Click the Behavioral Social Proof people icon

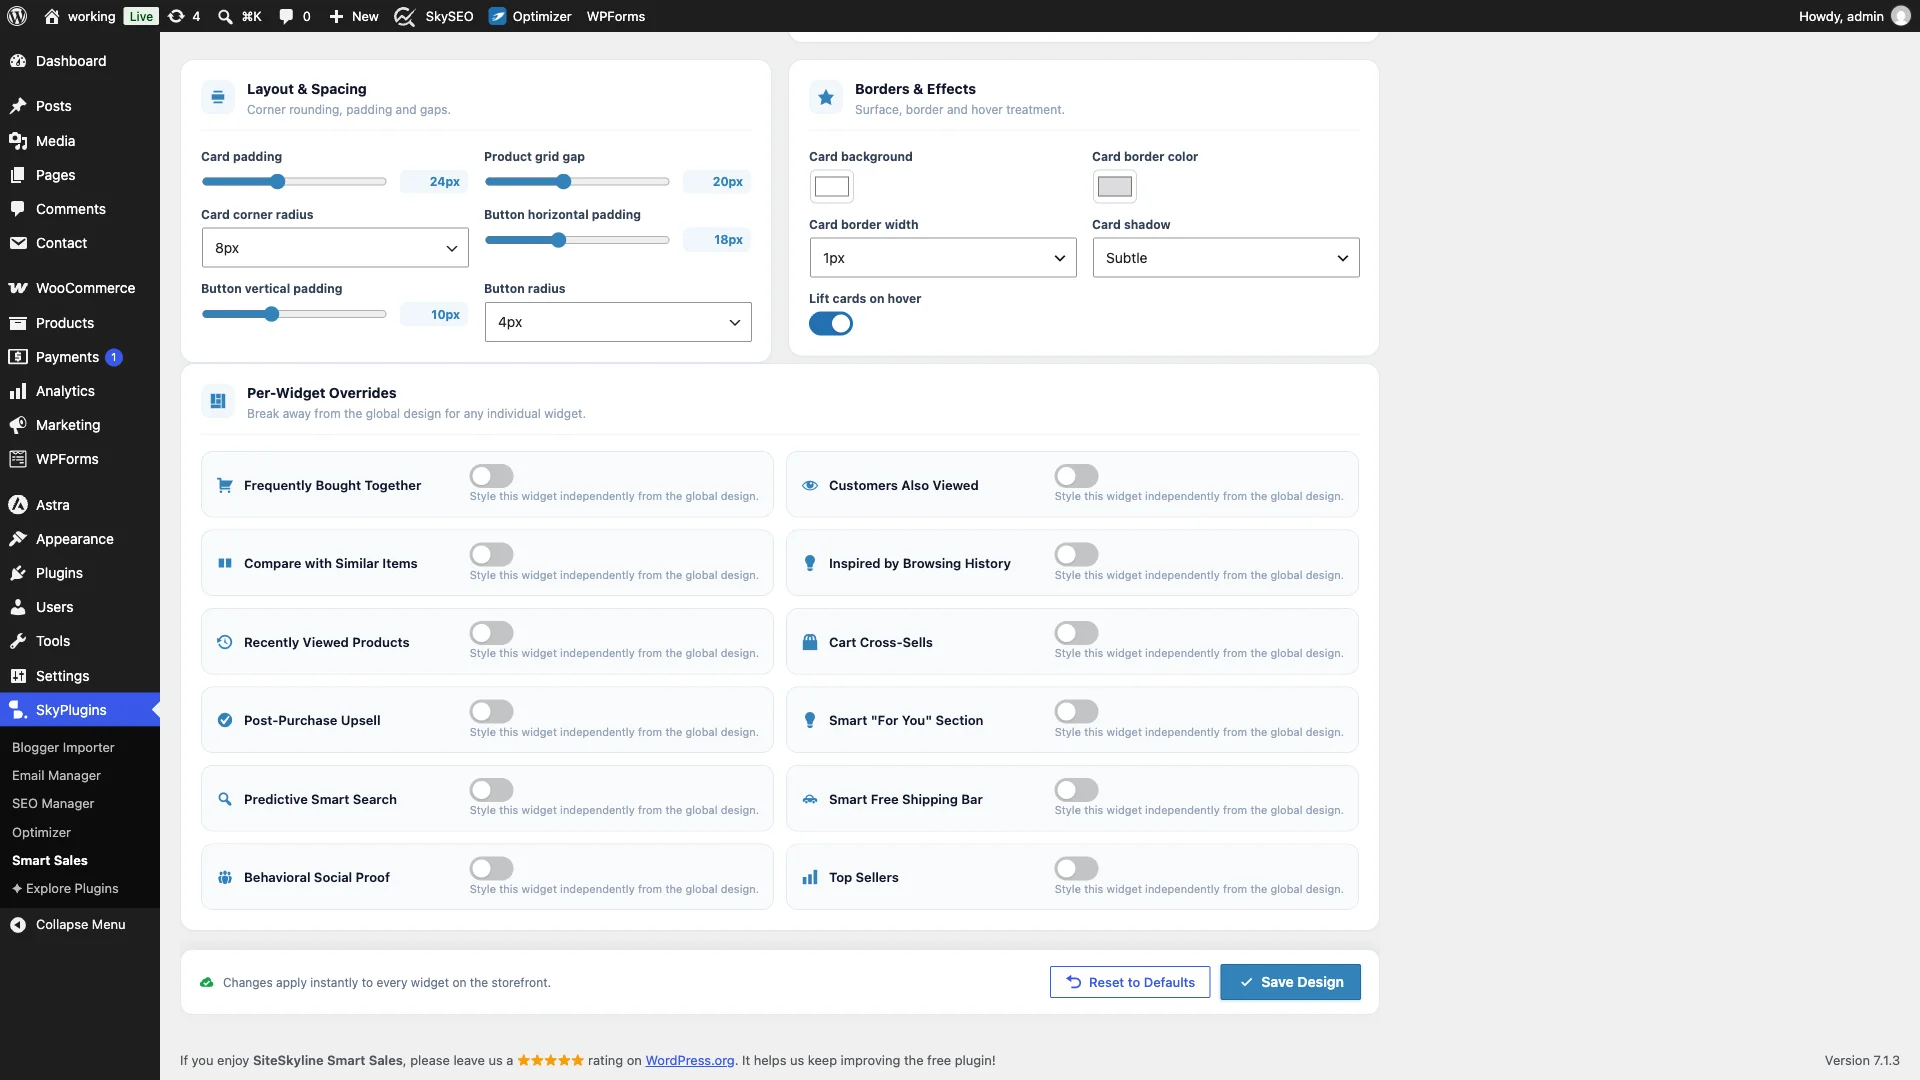coord(225,877)
